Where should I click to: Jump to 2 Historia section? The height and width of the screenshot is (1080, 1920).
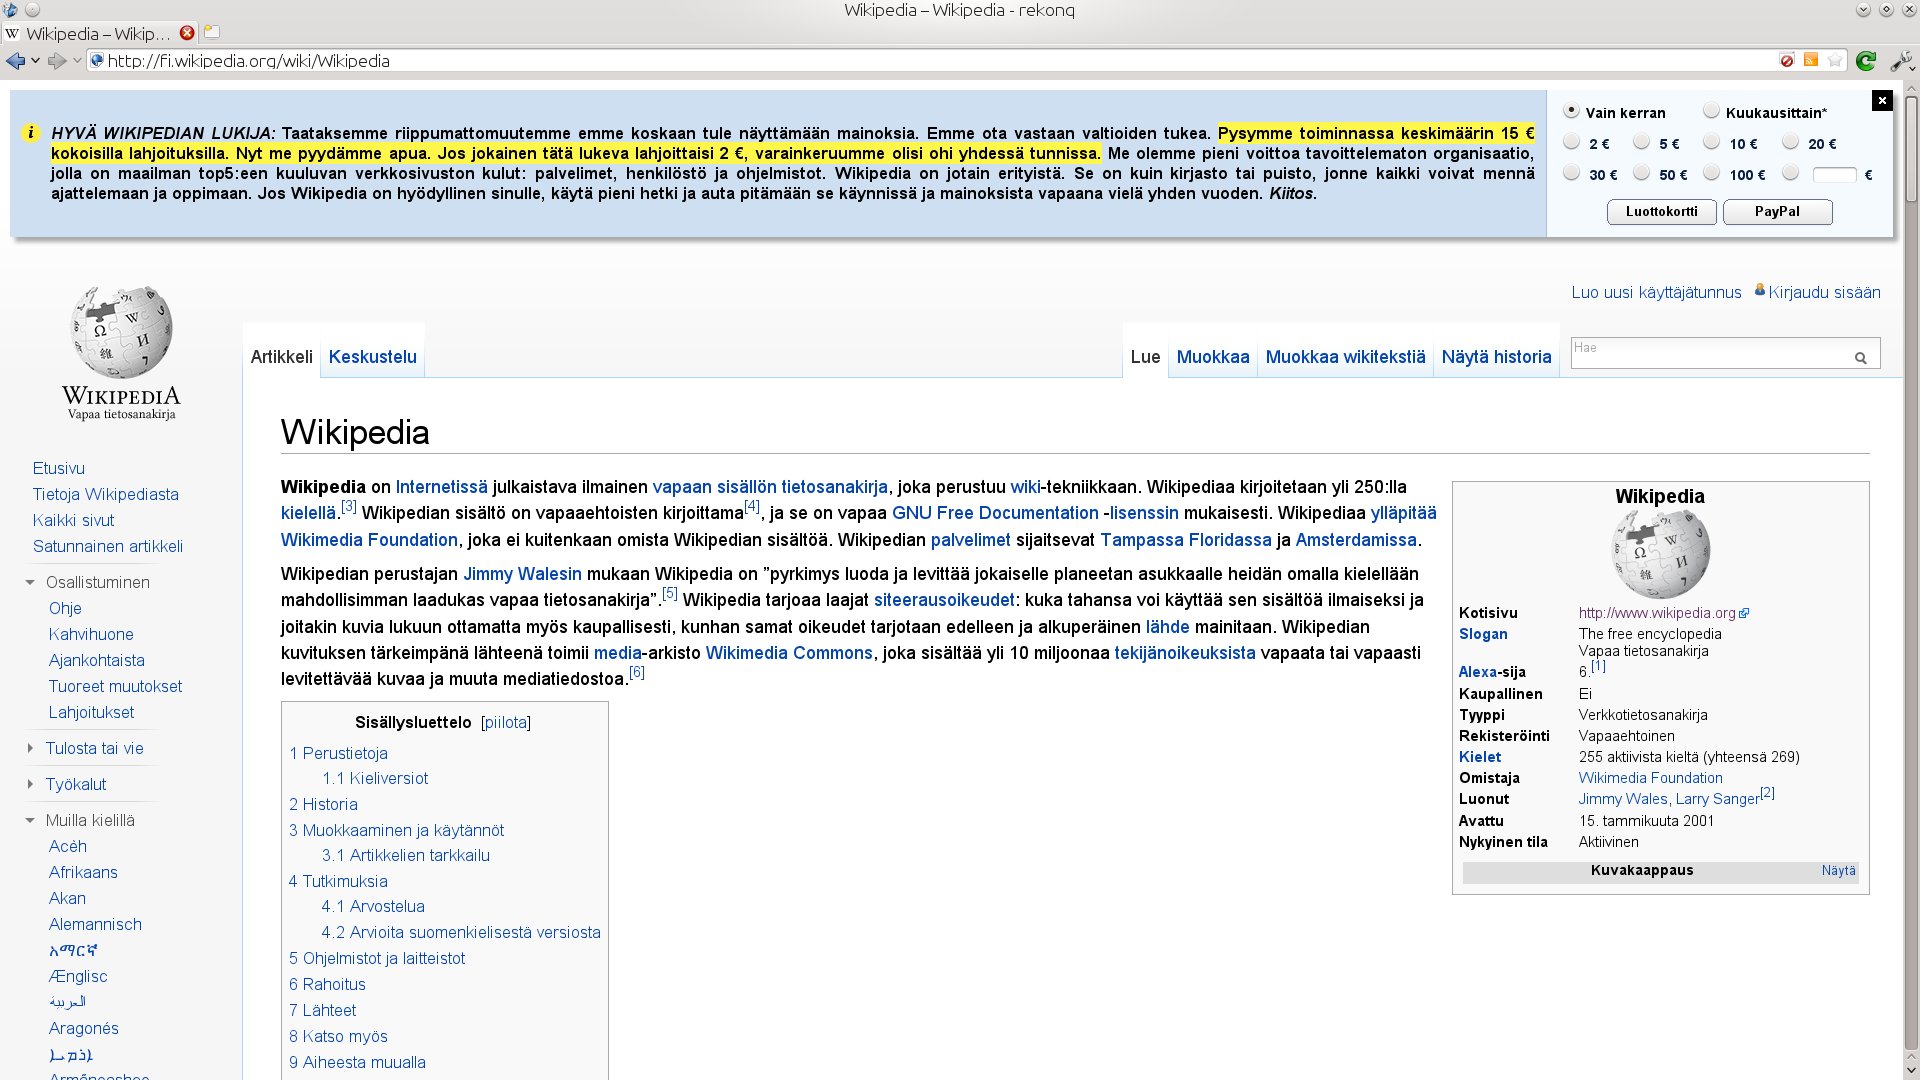[323, 804]
